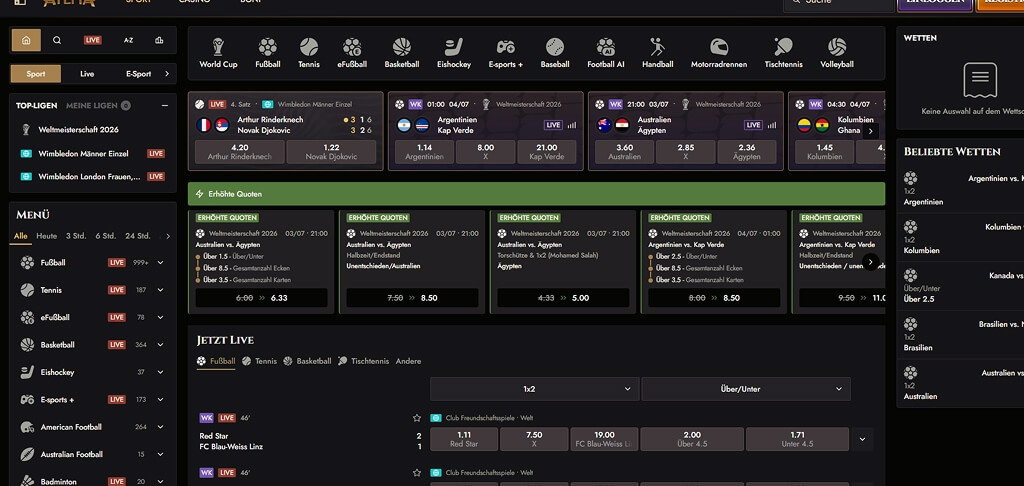Select Tischtennis tab under Jetzt Live
The height and width of the screenshot is (486, 1024).
click(363, 361)
